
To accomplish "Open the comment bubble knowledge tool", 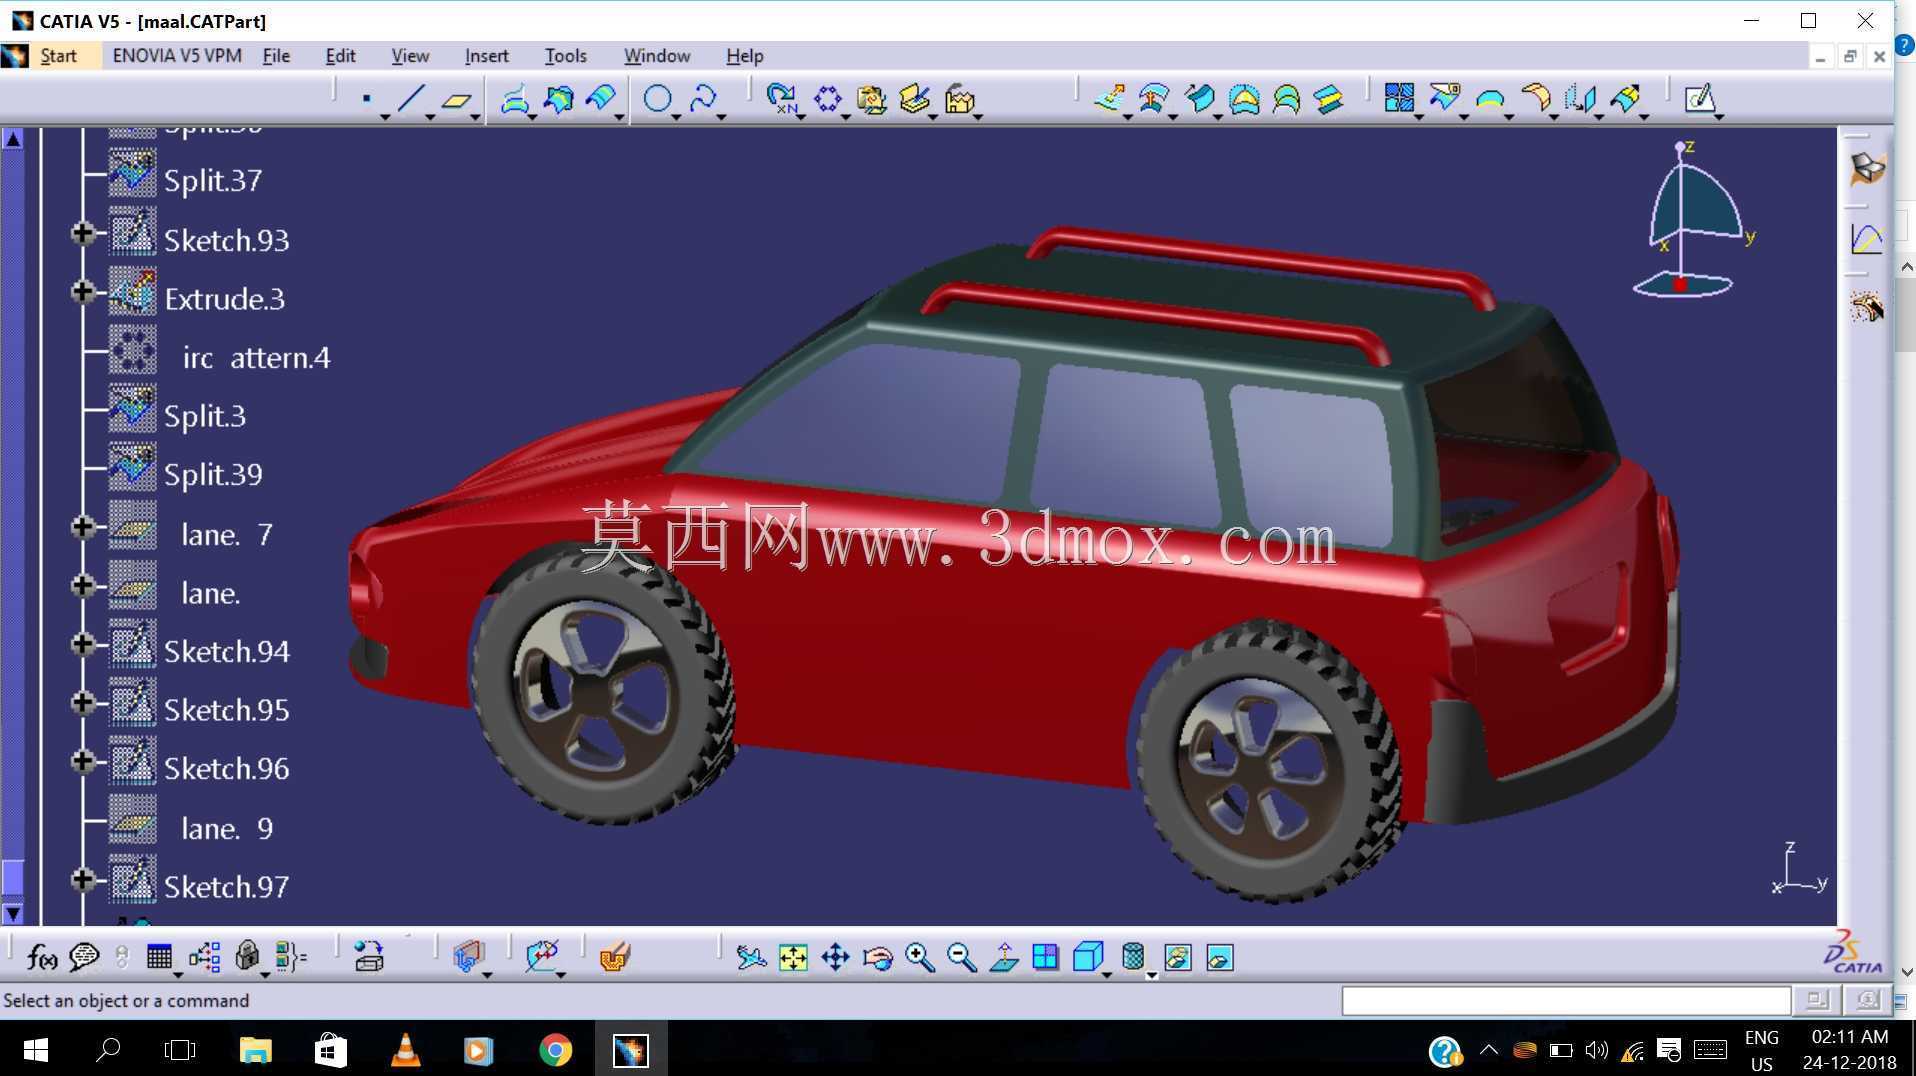I will point(84,957).
